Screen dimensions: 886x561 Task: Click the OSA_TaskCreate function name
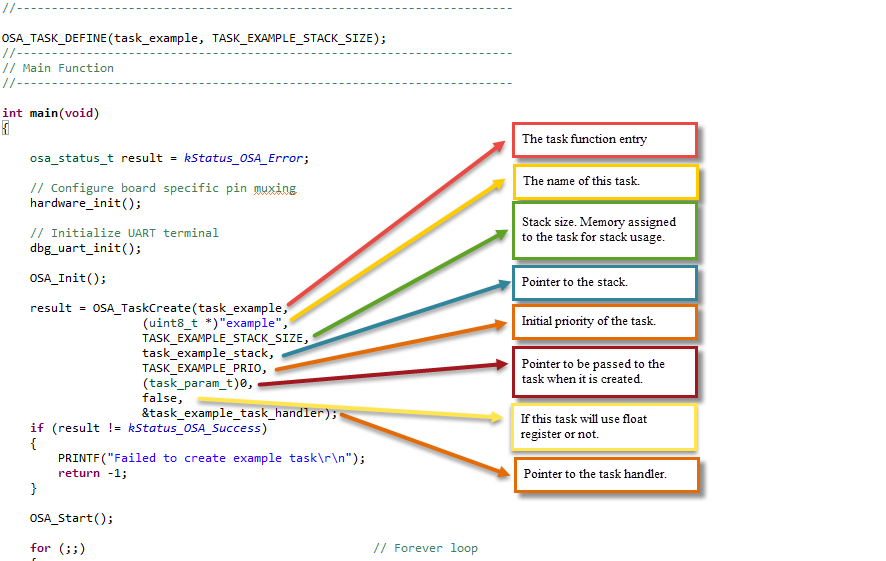[x=142, y=308]
